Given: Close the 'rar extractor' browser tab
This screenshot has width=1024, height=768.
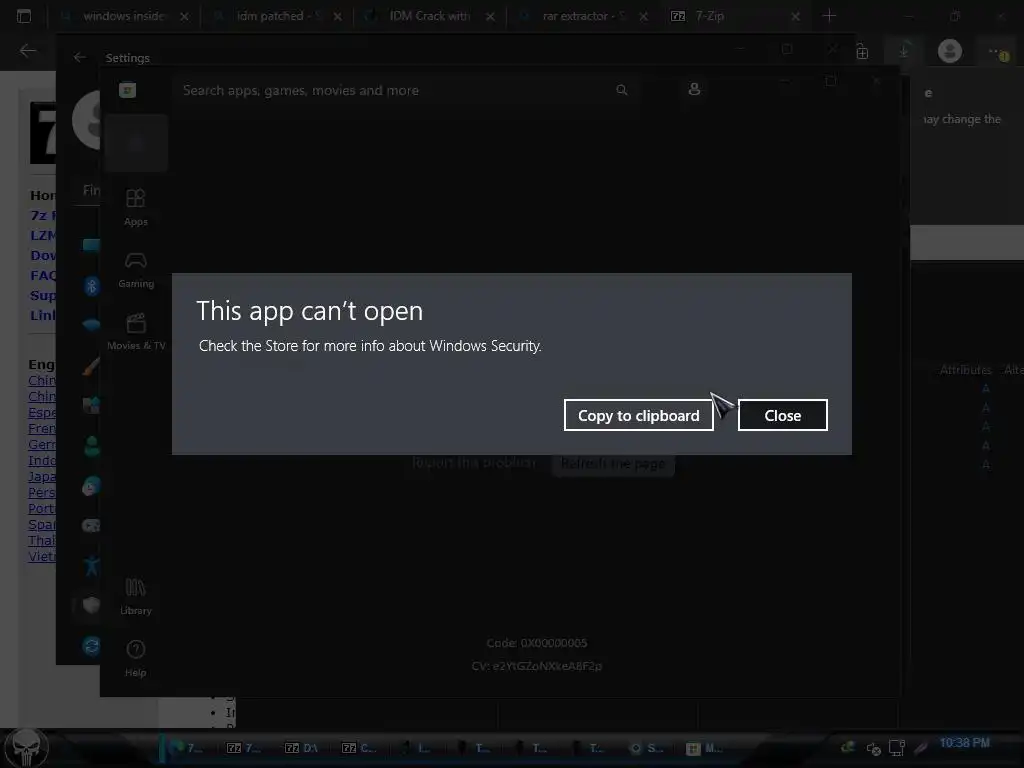Looking at the screenshot, I should 643,16.
